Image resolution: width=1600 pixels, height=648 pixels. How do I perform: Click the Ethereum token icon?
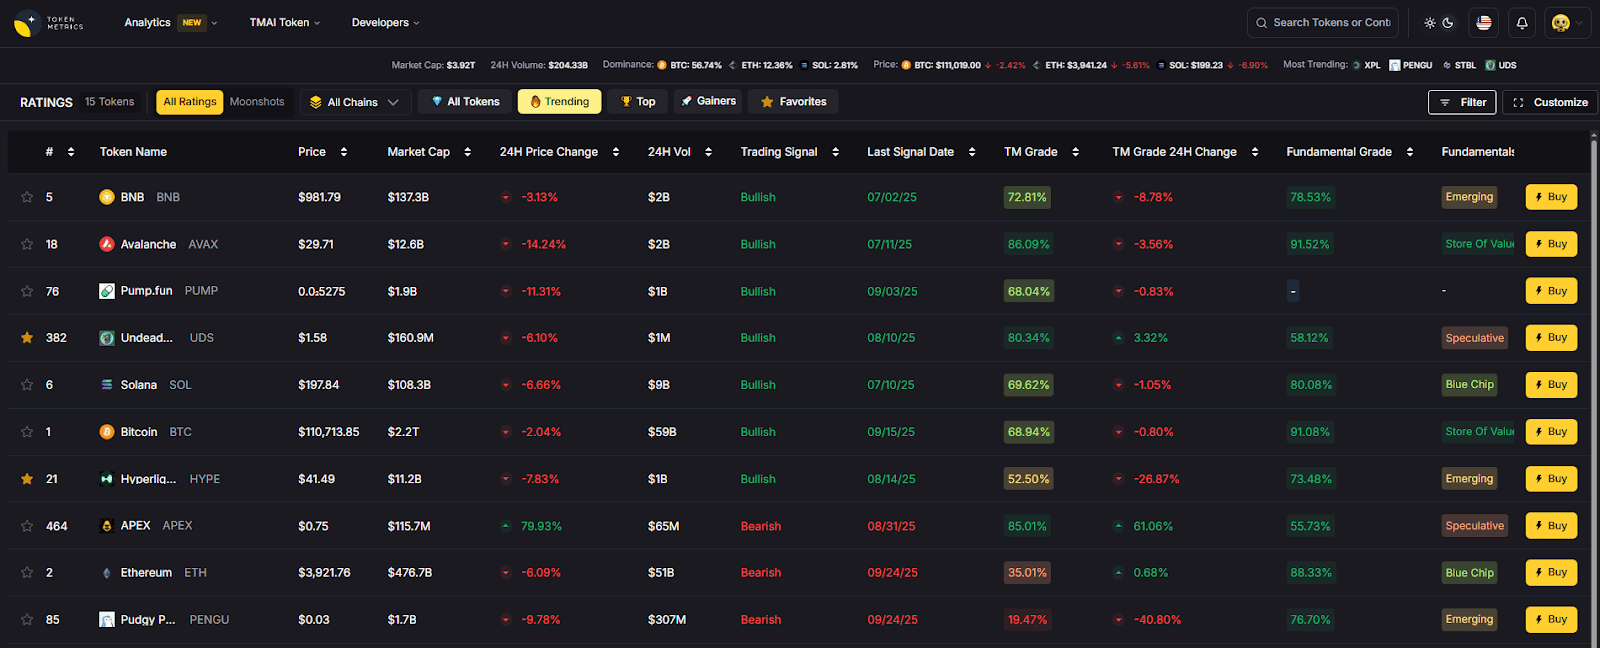pyautogui.click(x=107, y=573)
